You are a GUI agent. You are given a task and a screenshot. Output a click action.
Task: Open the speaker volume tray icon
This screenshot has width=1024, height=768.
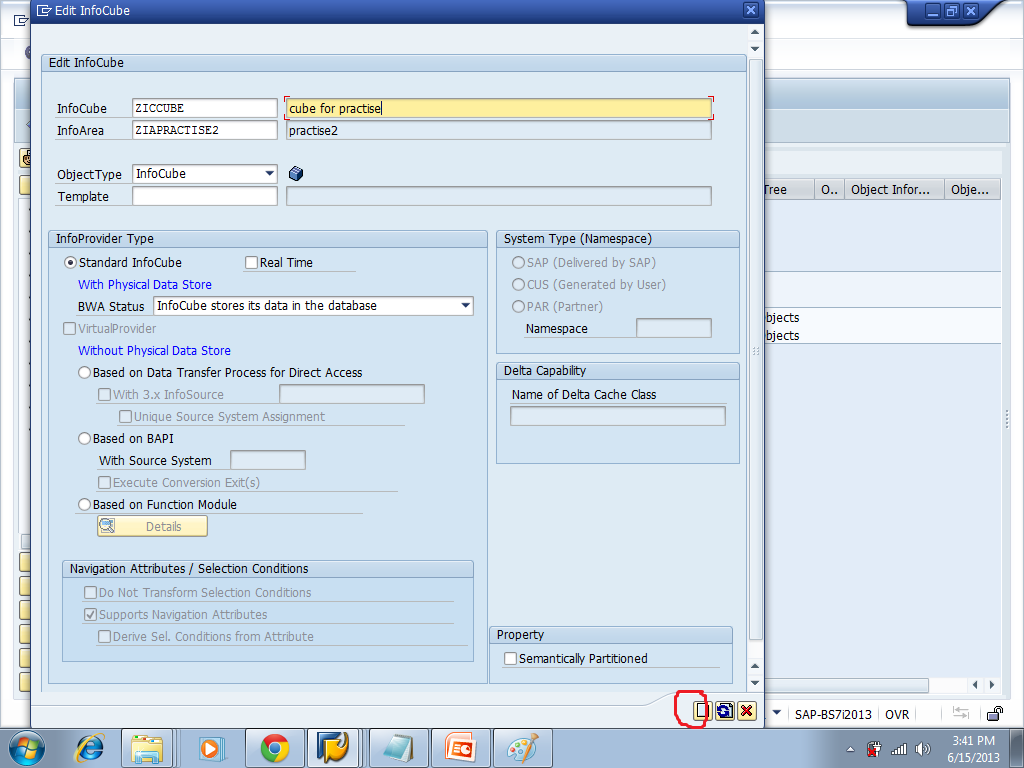tap(921, 747)
